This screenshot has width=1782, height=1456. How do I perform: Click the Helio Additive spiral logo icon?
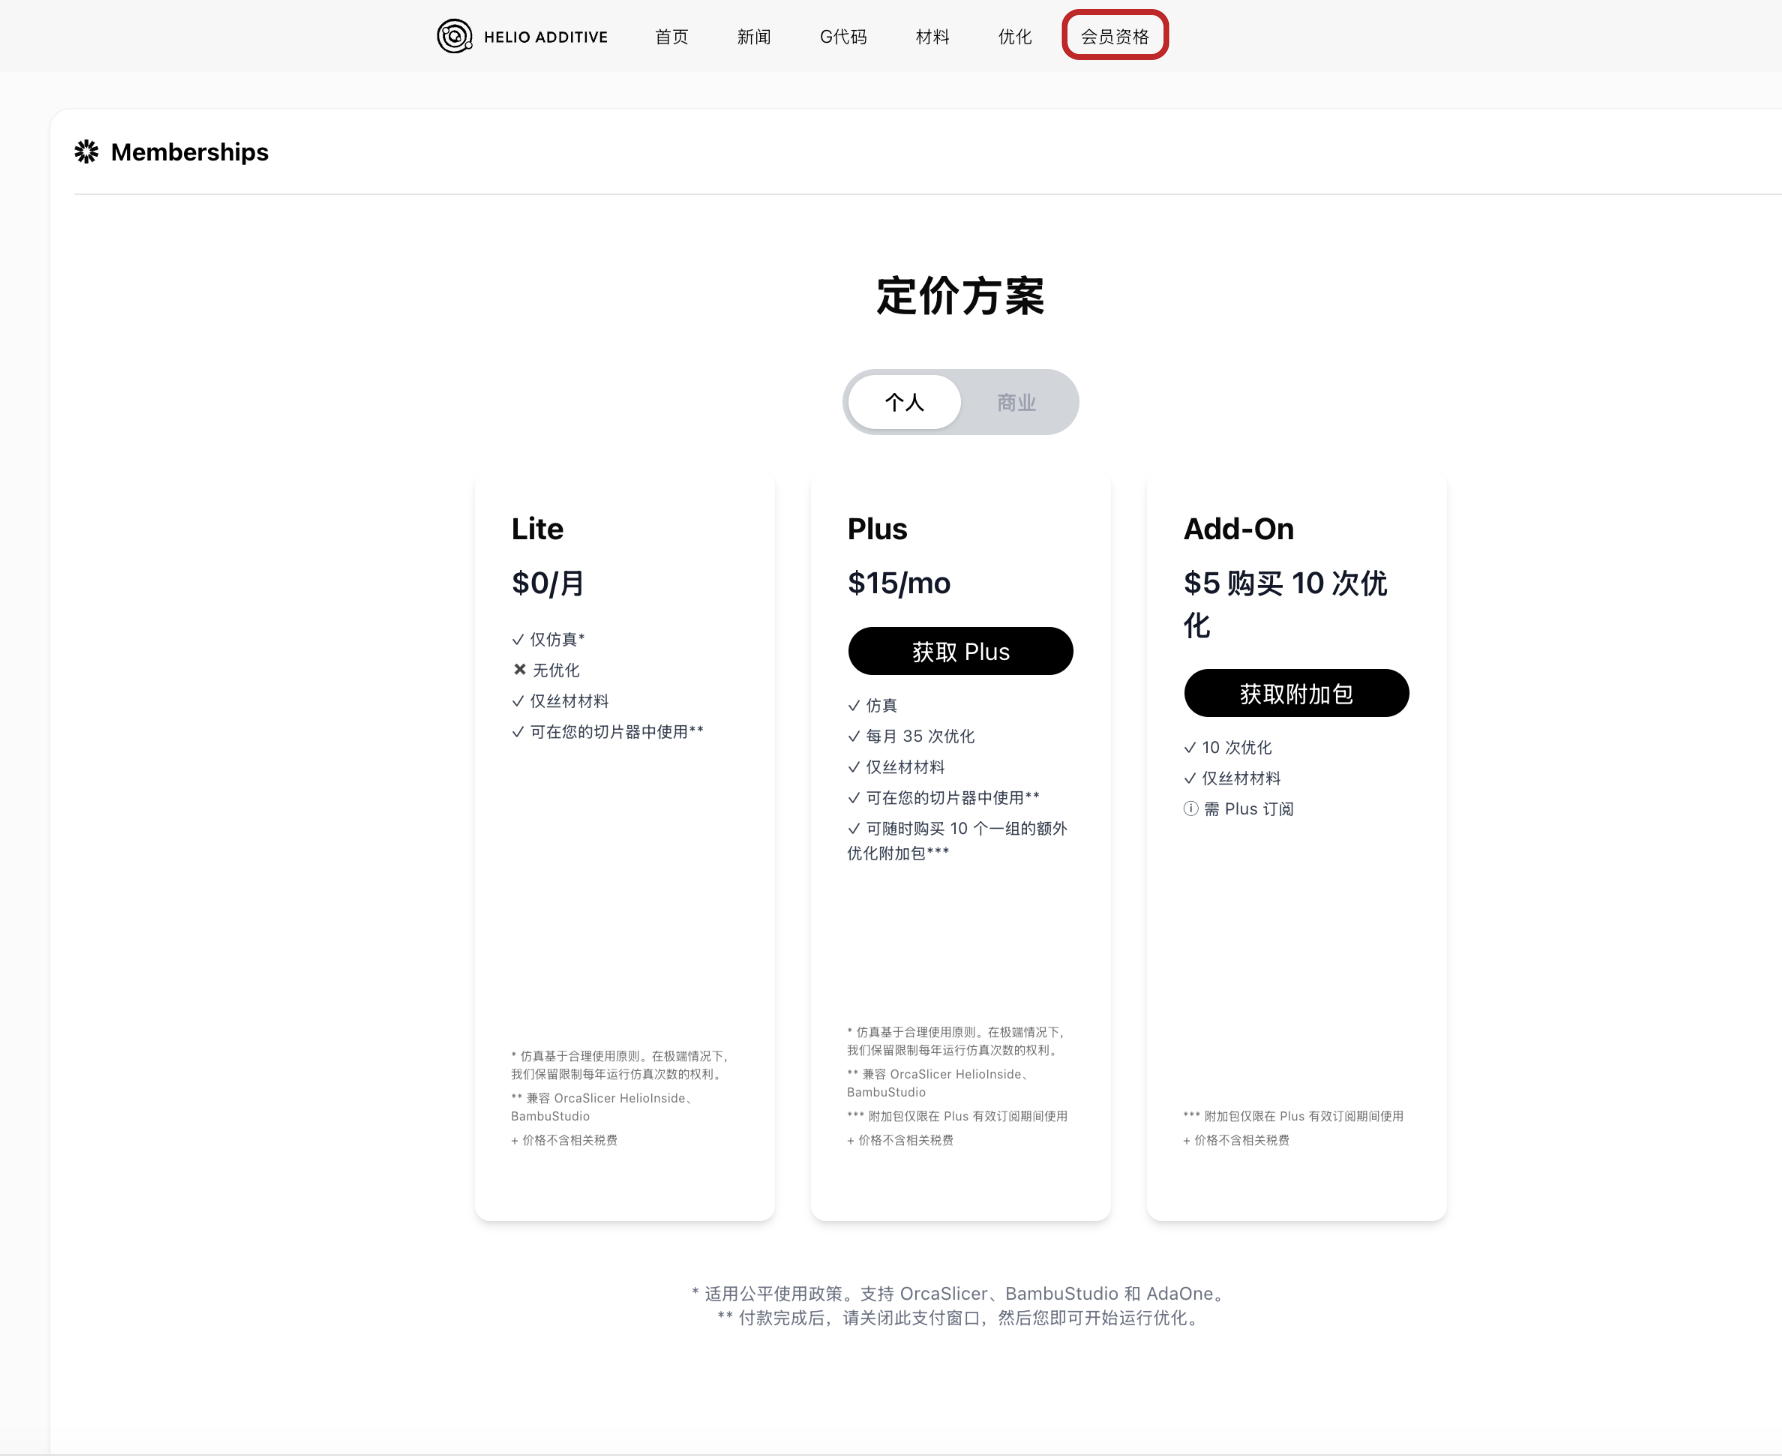tap(454, 36)
